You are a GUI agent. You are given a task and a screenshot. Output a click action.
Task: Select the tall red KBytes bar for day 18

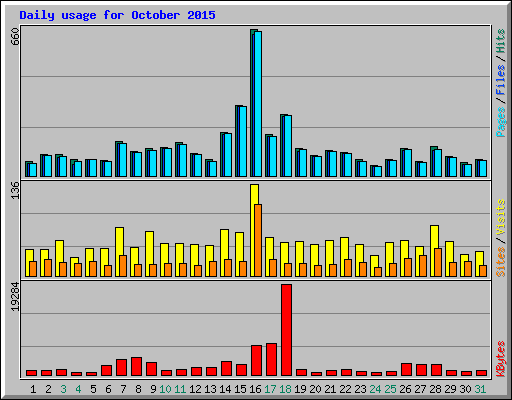pos(286,330)
